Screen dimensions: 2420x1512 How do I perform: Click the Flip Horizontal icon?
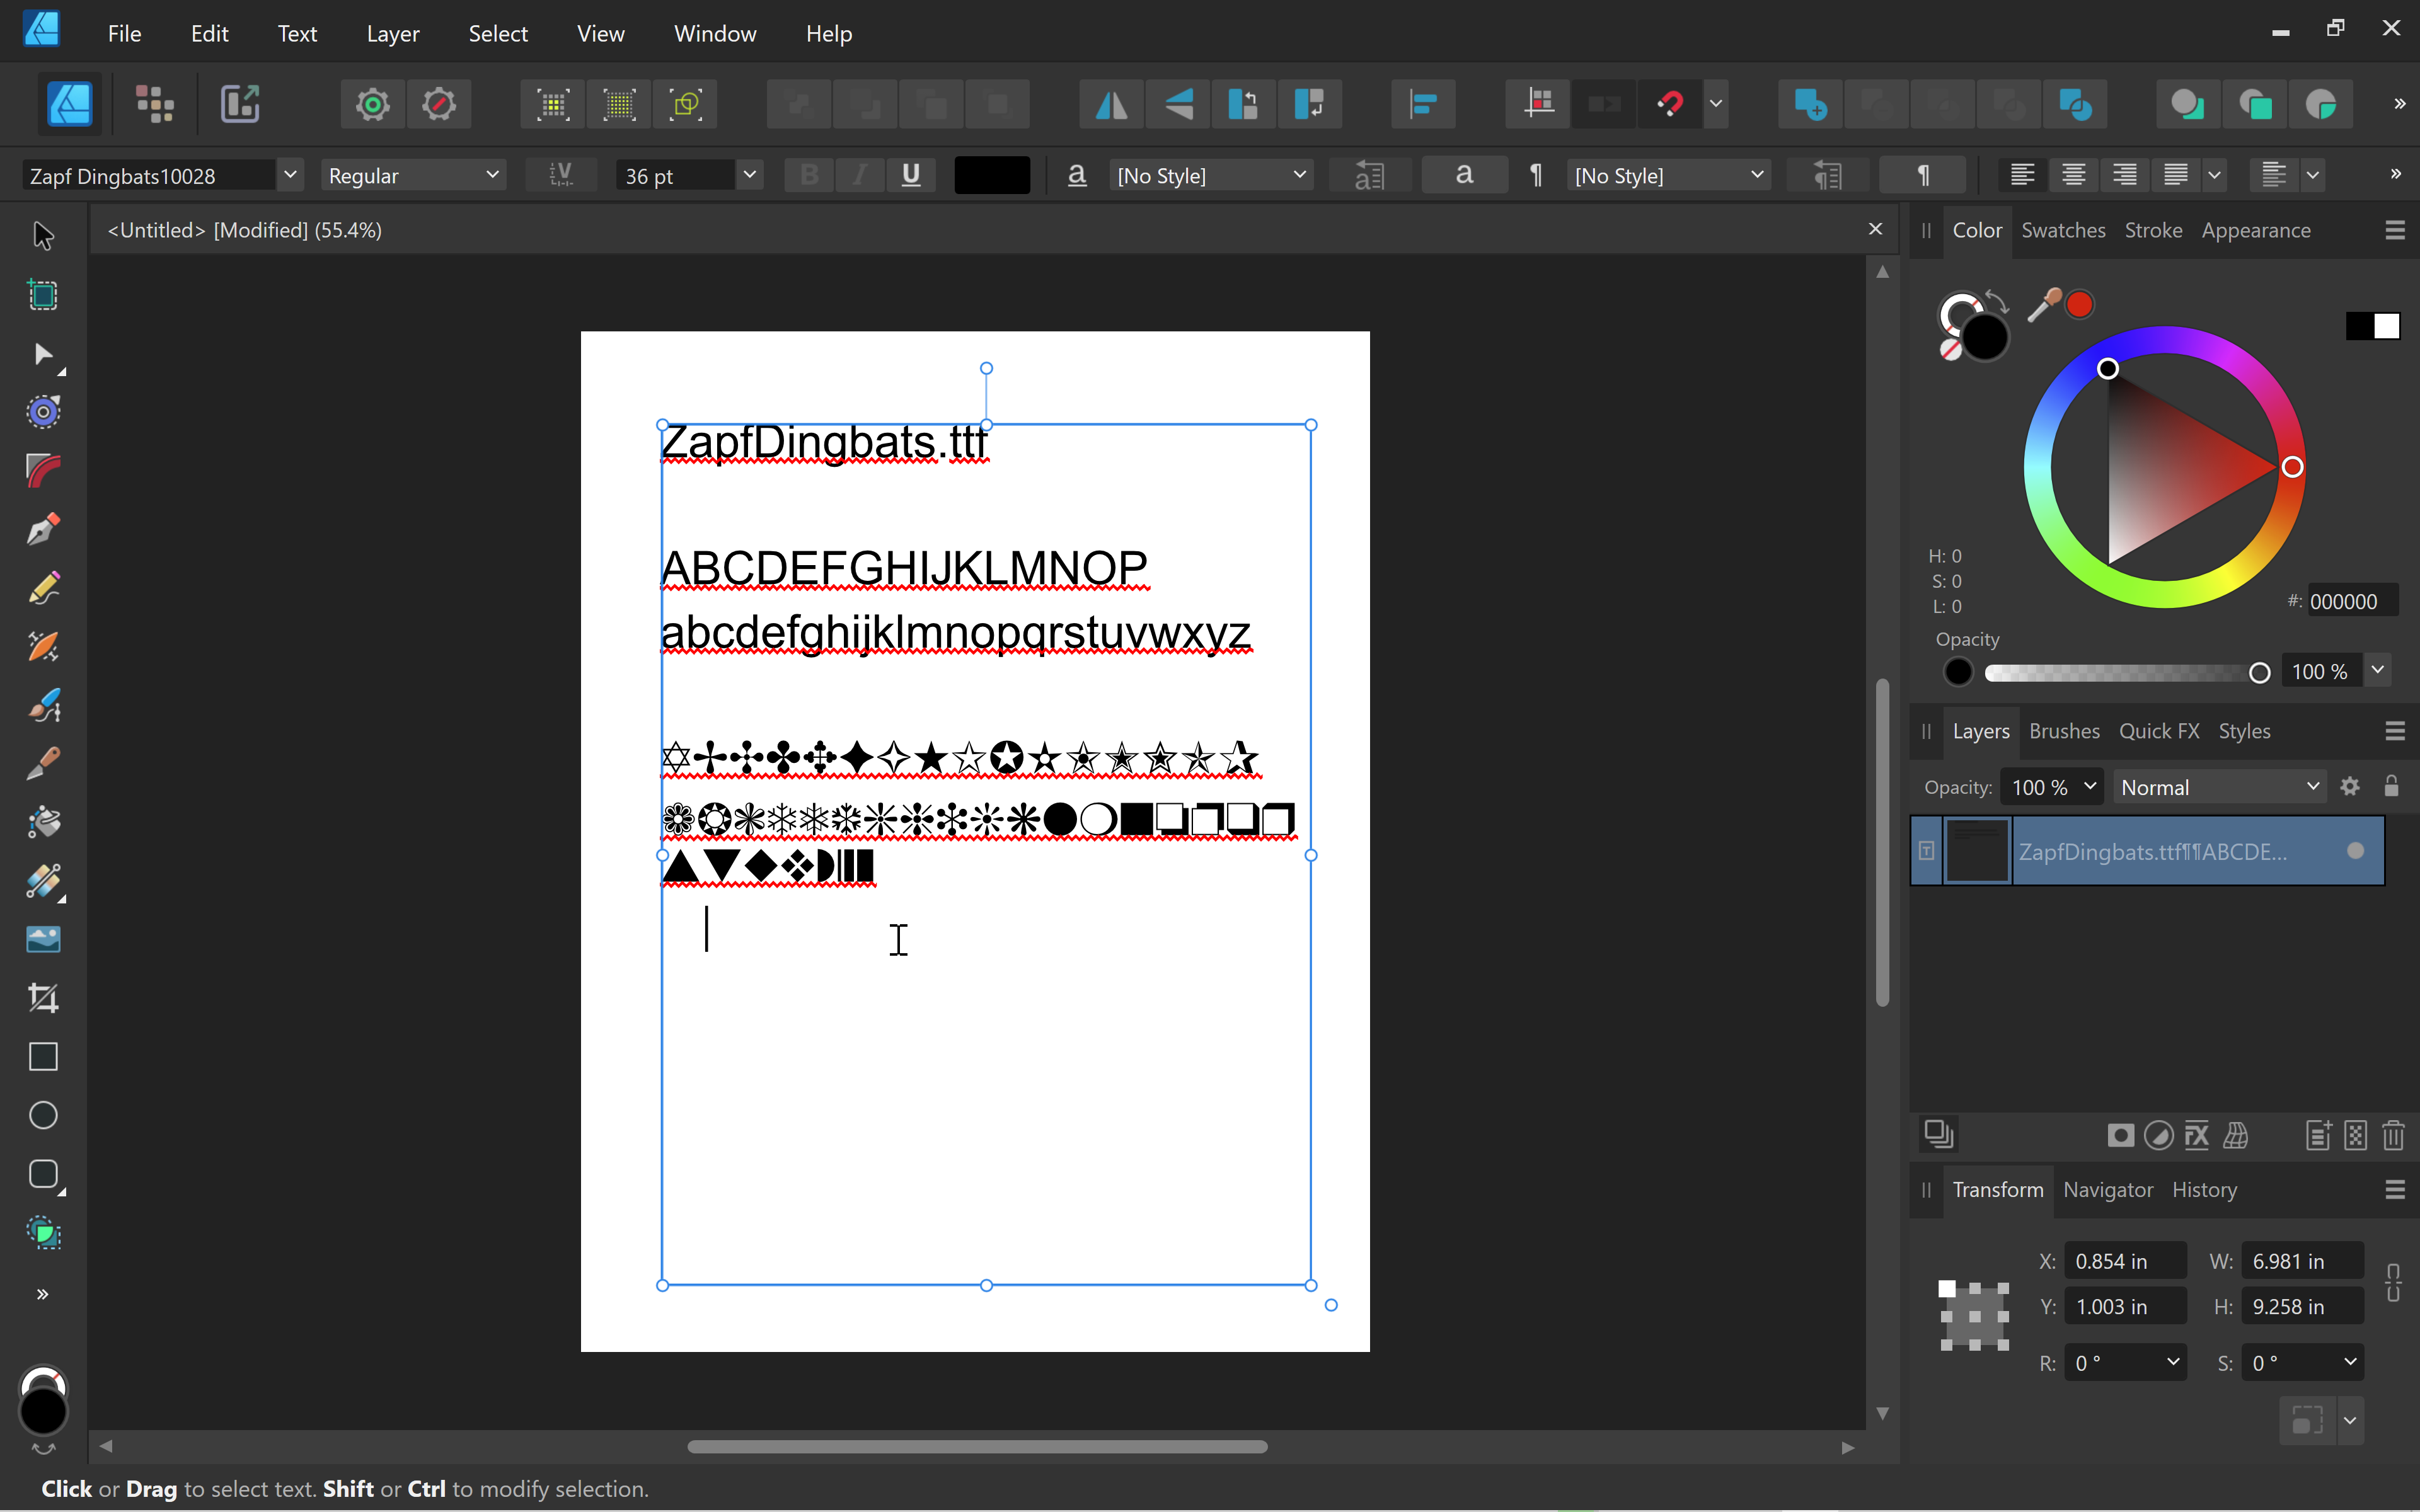coord(1111,104)
